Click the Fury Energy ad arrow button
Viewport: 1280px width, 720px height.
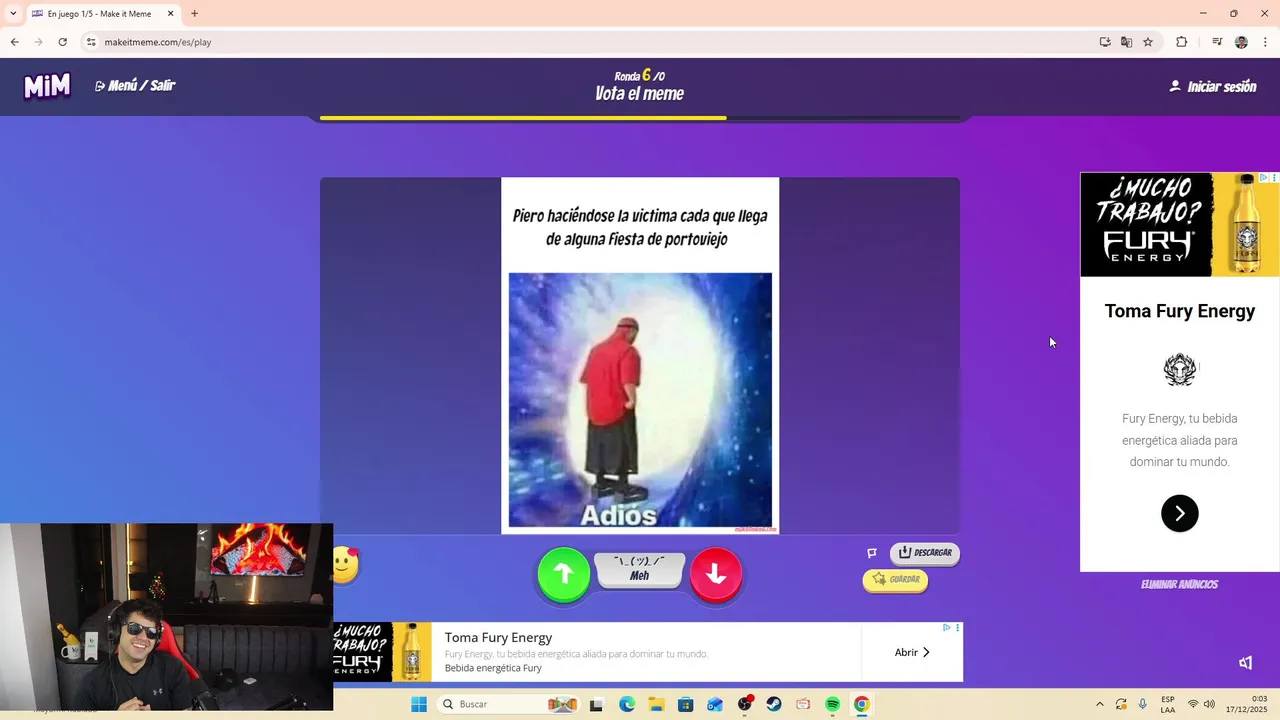coord(1180,513)
